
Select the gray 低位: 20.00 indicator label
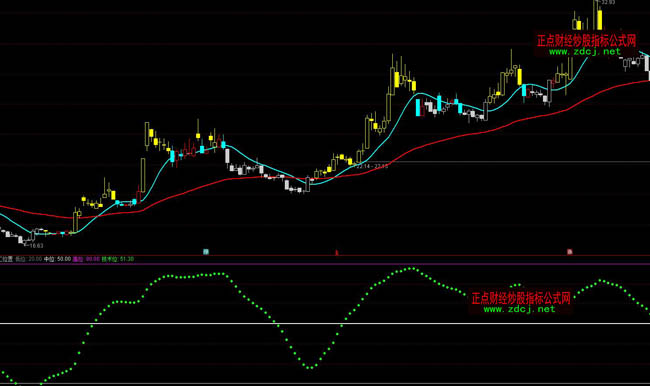click(x=29, y=259)
